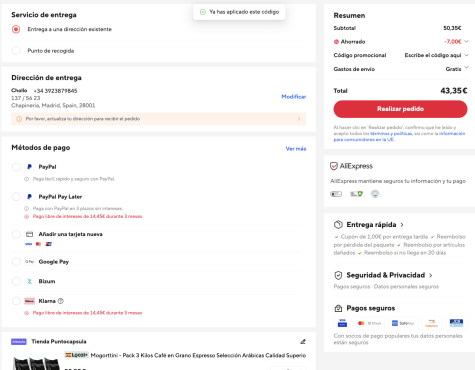
Task: Click the credit card icon next to new card
Action: [29, 234]
